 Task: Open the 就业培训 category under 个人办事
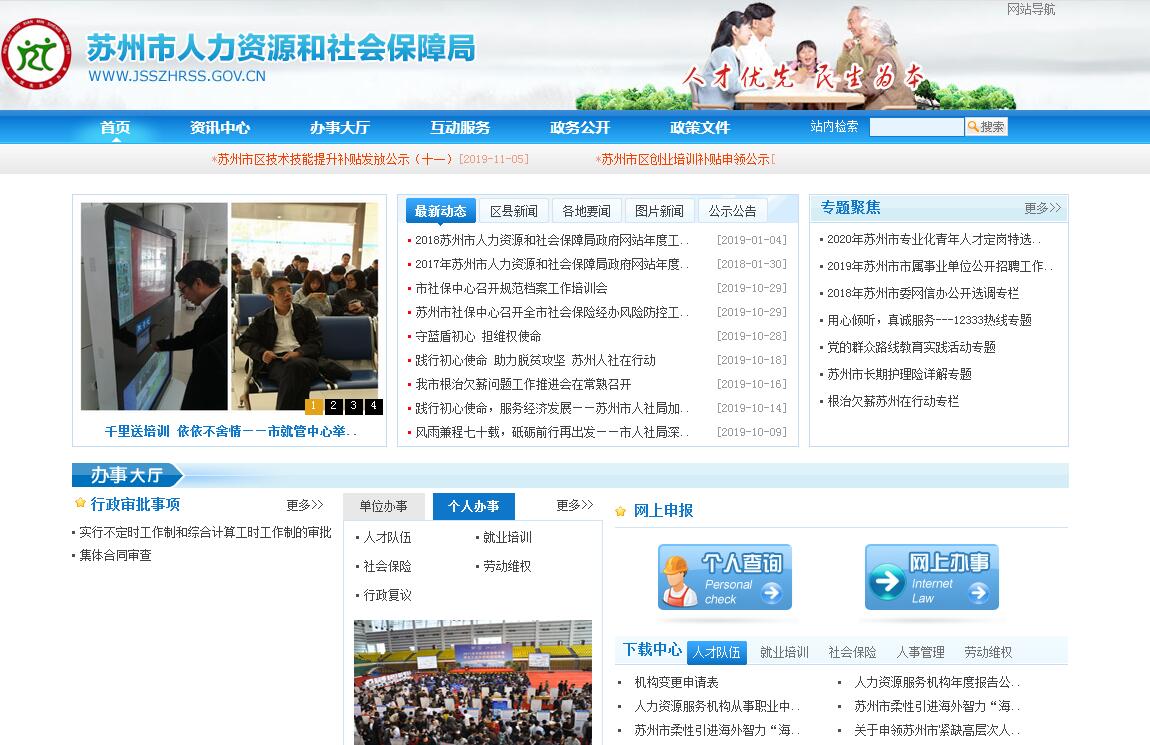[508, 537]
